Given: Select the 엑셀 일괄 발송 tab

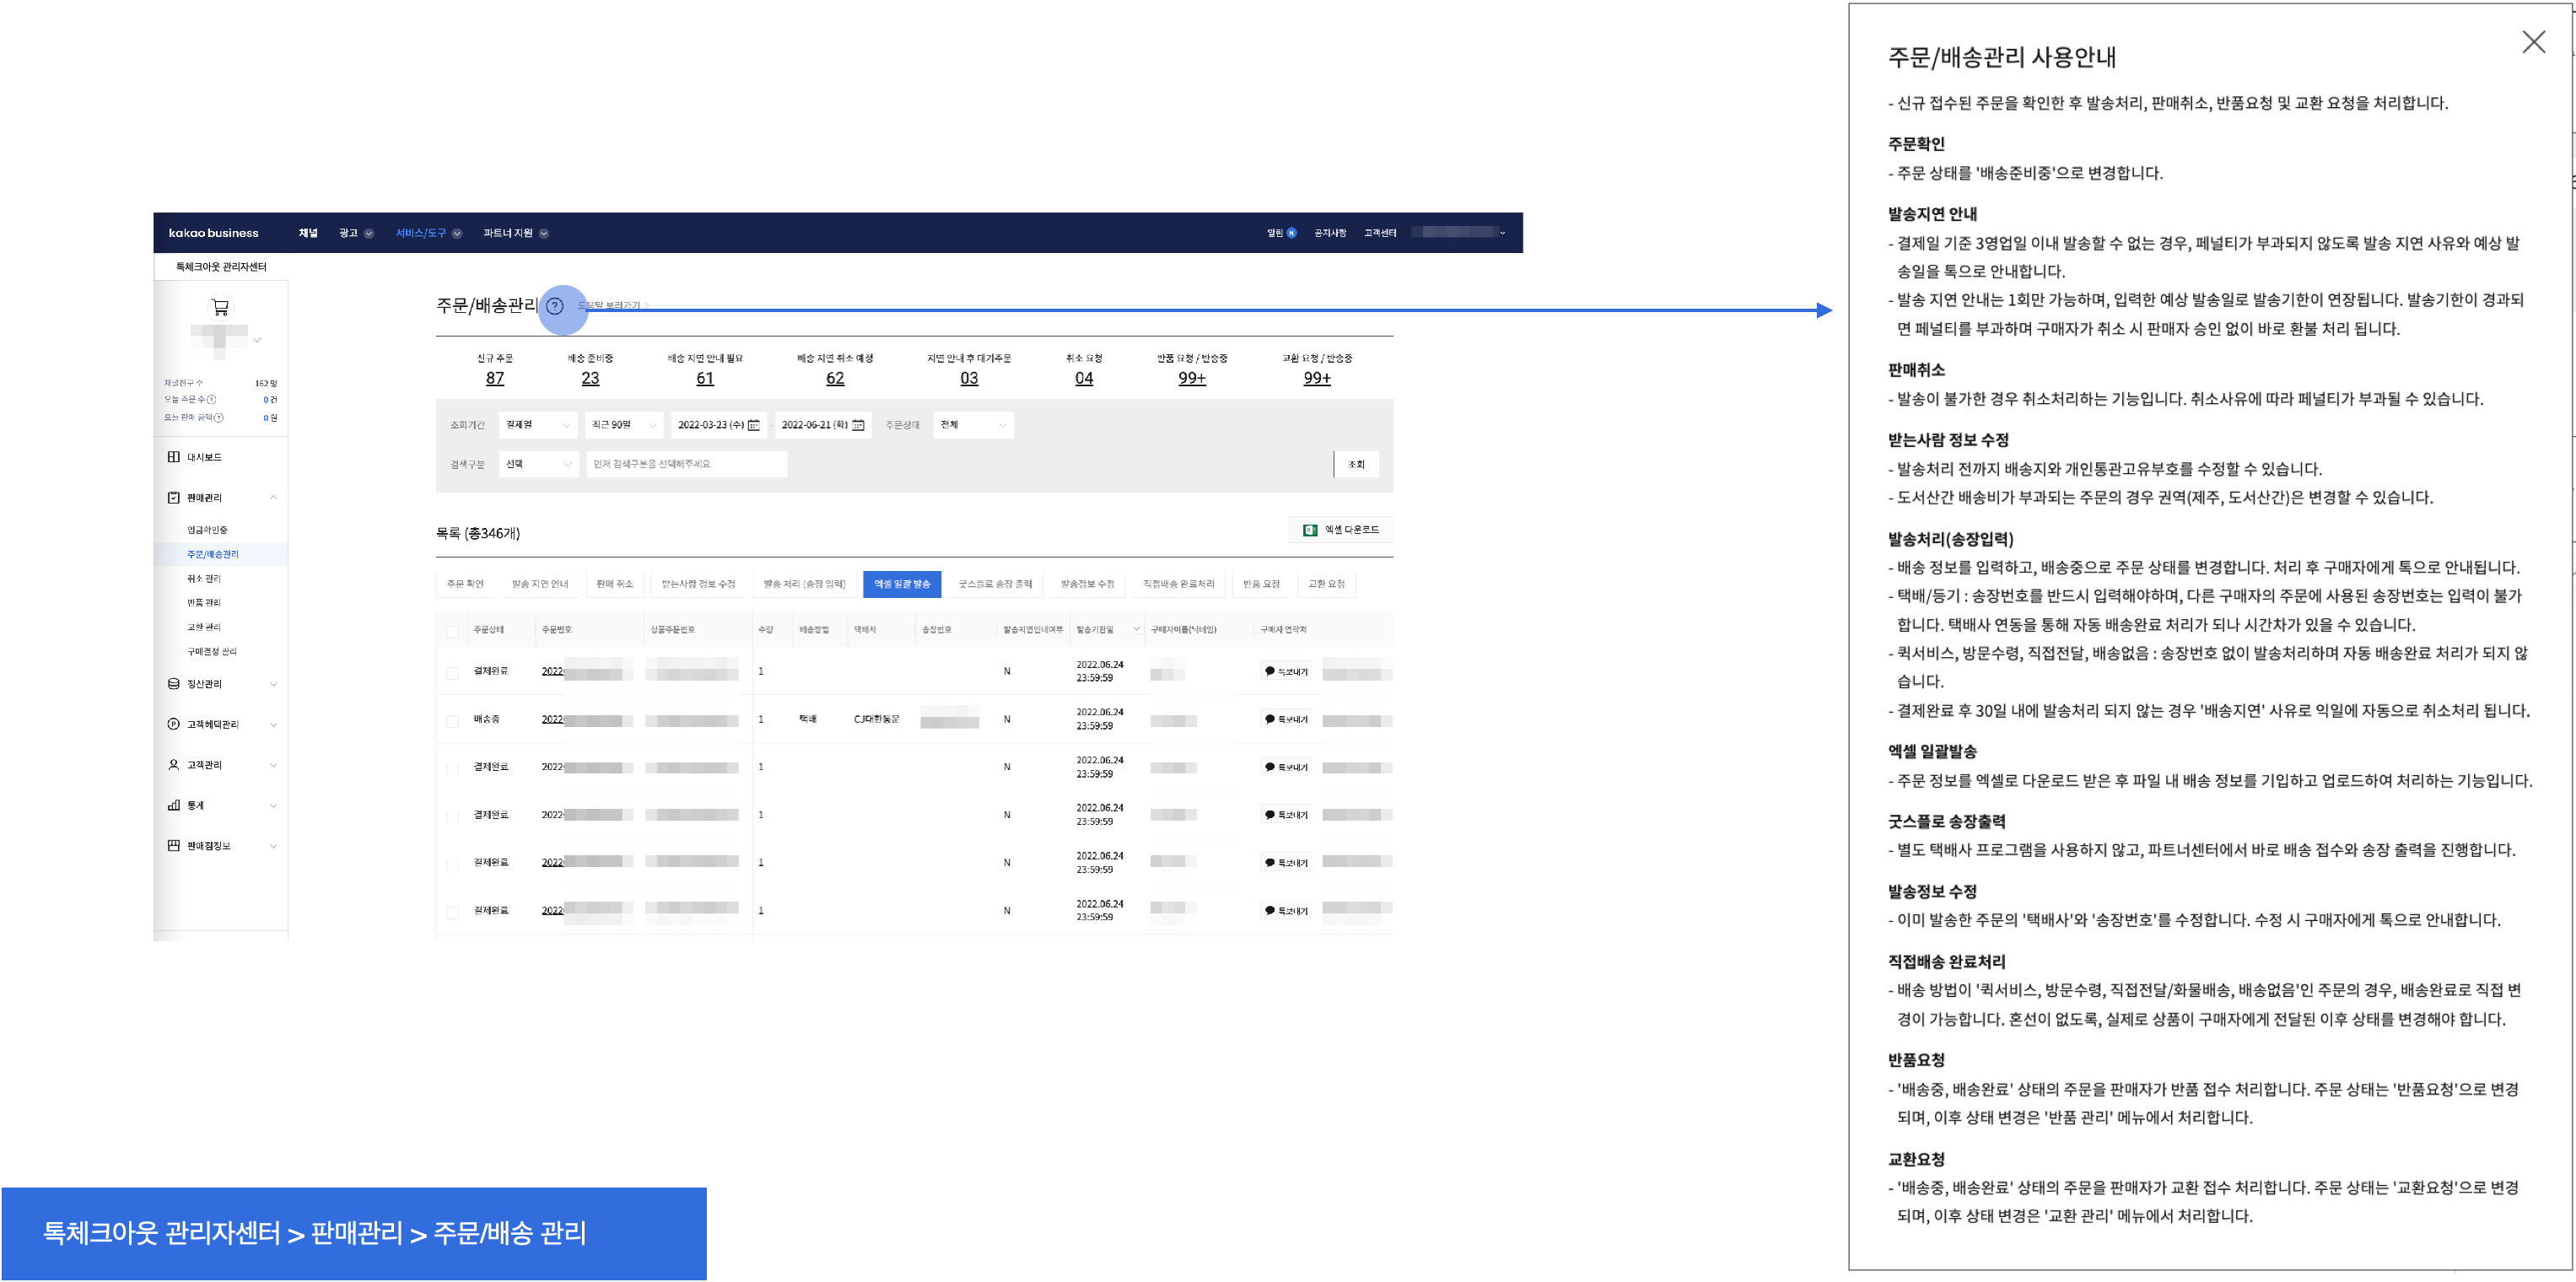Looking at the screenshot, I should [901, 584].
